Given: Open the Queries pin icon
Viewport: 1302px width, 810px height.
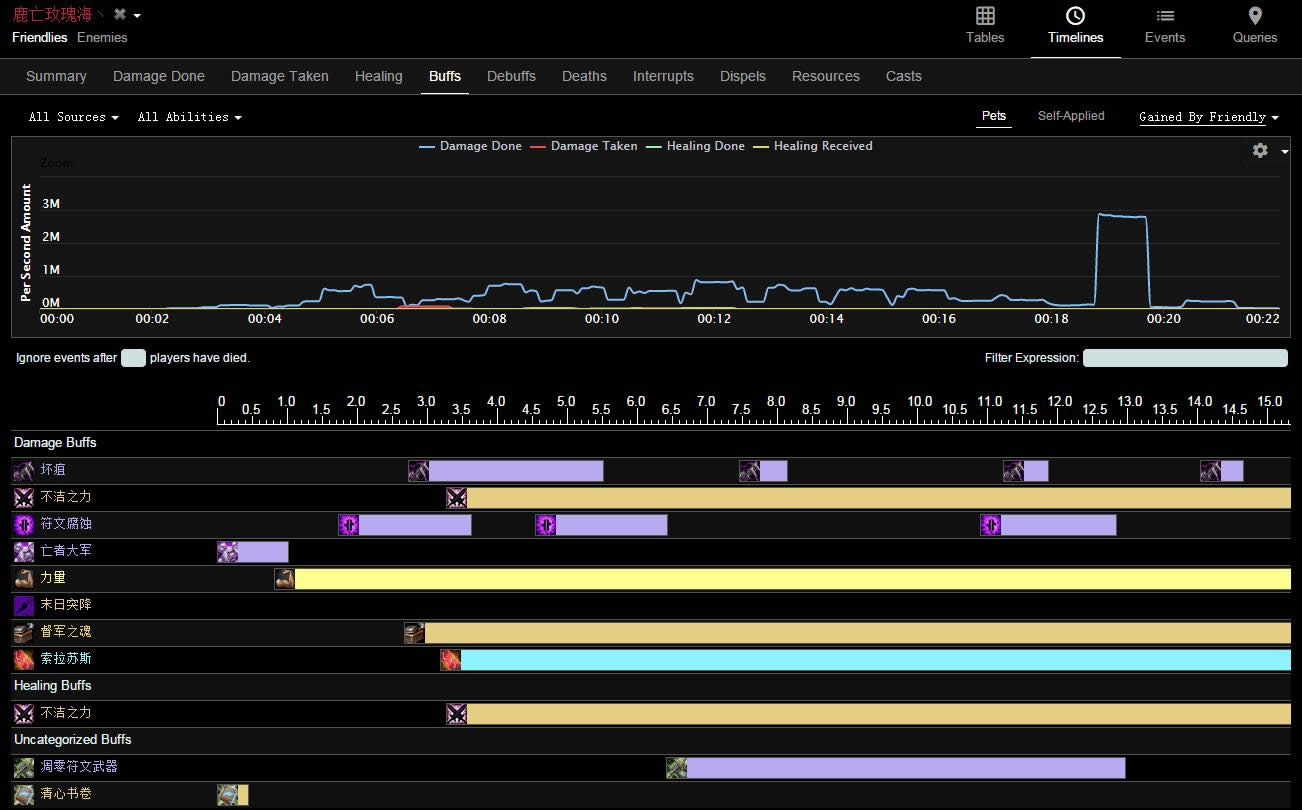Looking at the screenshot, I should (x=1254, y=16).
